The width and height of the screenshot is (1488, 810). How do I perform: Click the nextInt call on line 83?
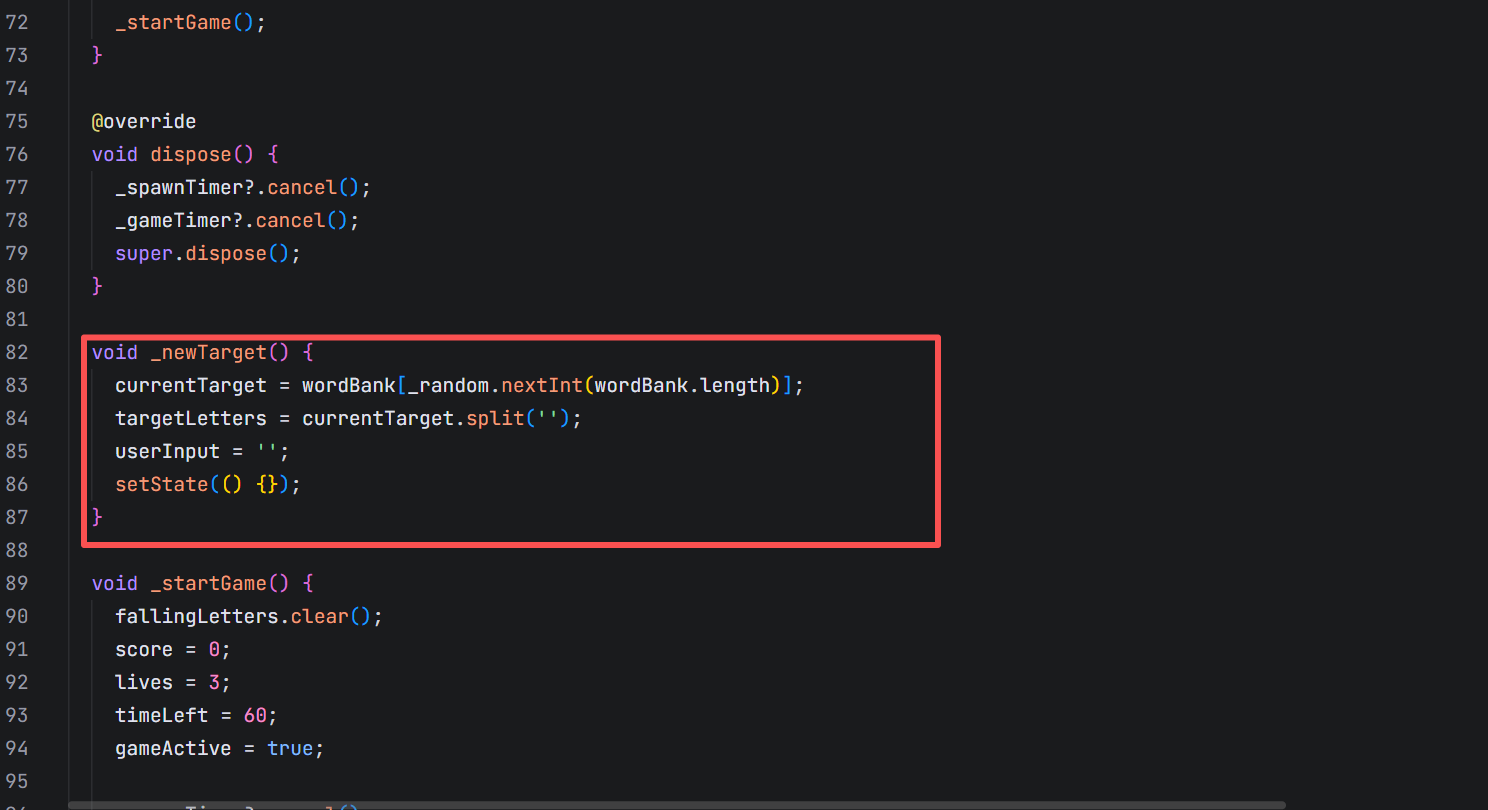point(542,385)
